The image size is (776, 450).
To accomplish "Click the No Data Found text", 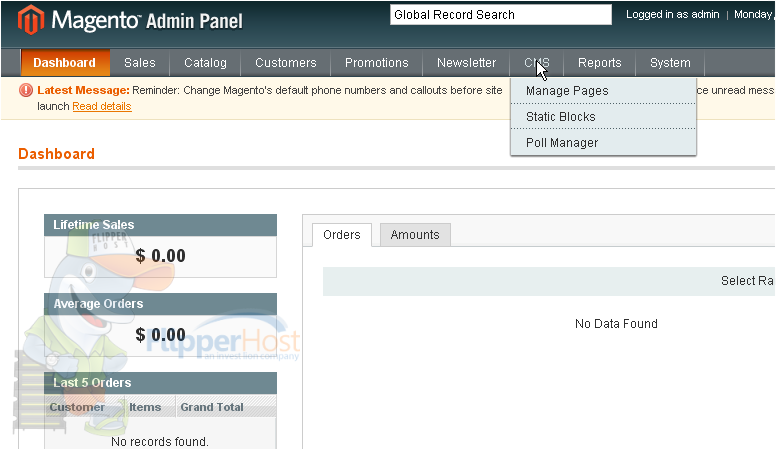I will (x=616, y=324).
